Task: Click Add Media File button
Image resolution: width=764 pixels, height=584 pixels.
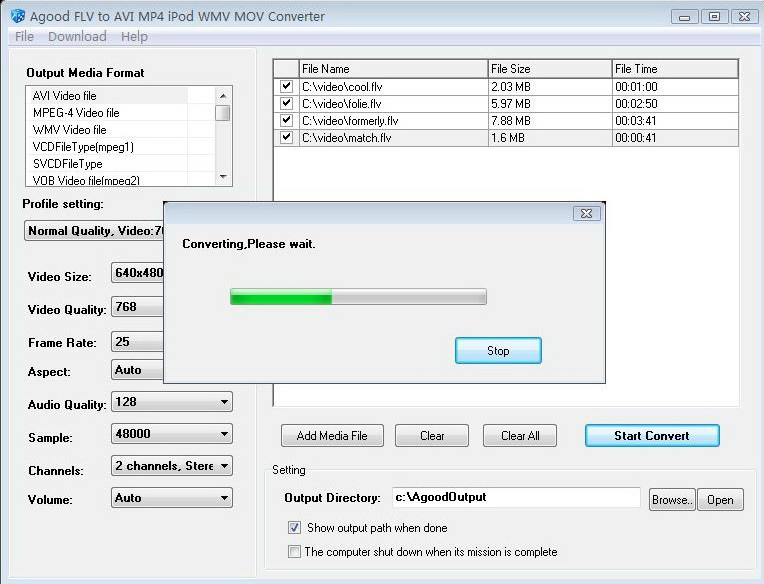Action: click(x=332, y=435)
